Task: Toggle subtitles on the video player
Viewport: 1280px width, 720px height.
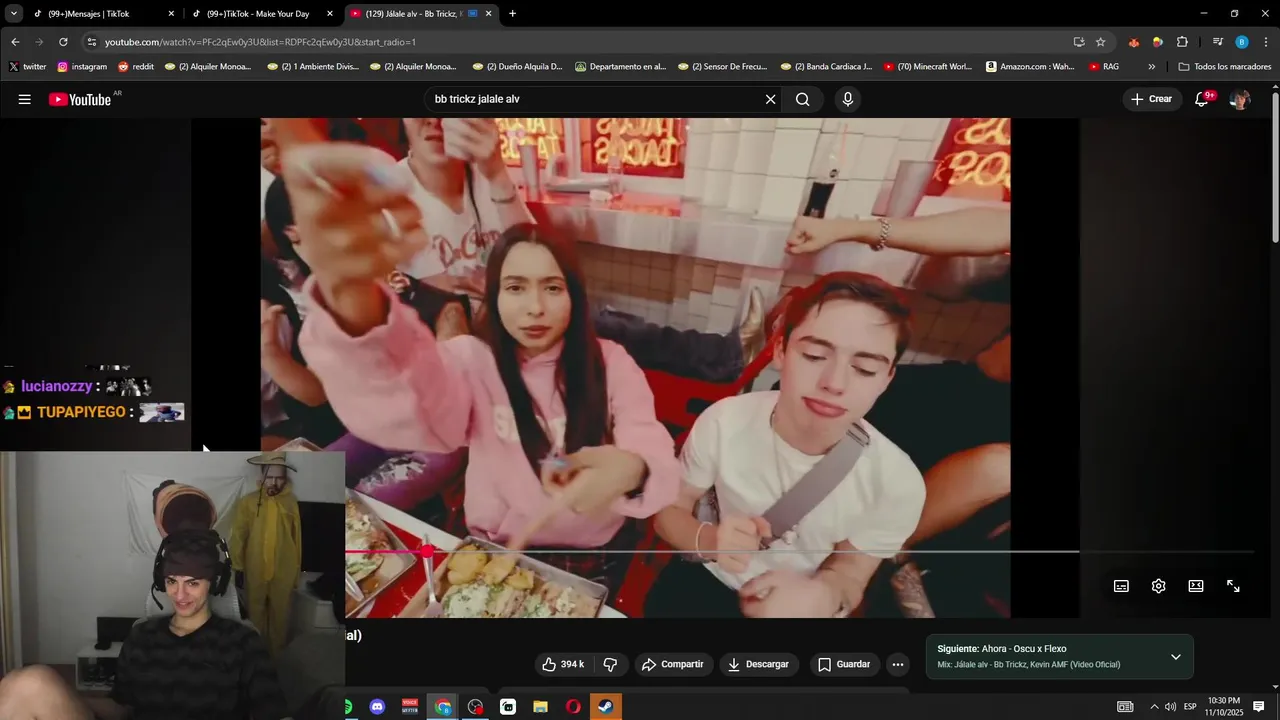Action: [1121, 586]
